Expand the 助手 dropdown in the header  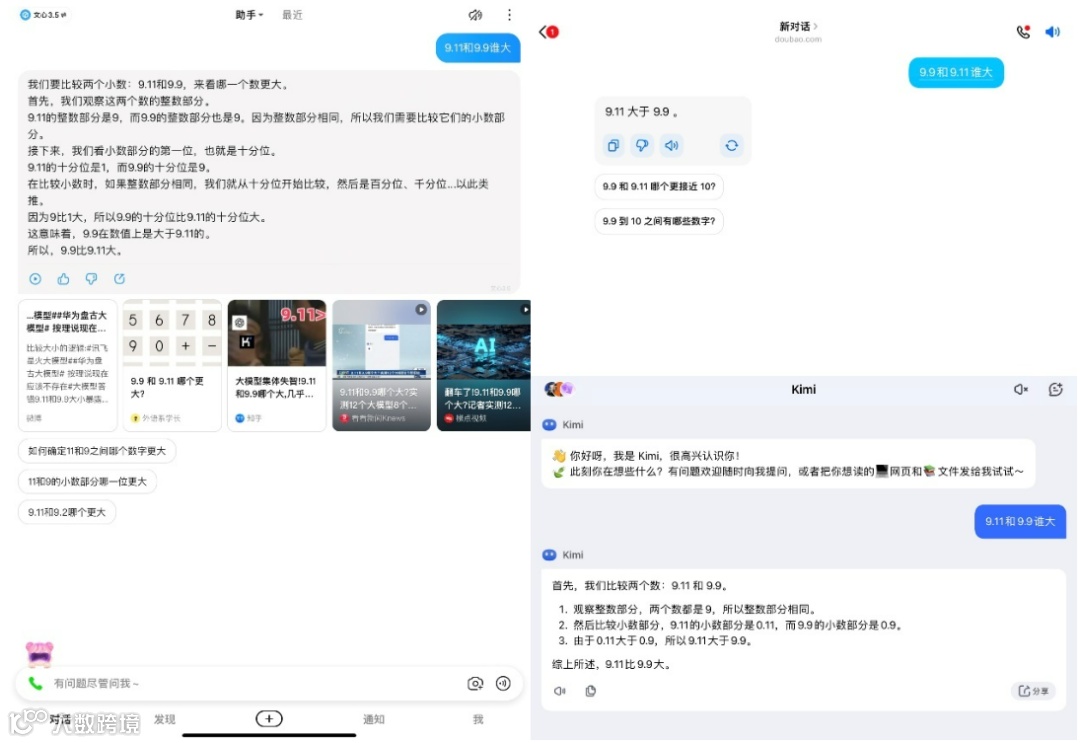click(249, 14)
